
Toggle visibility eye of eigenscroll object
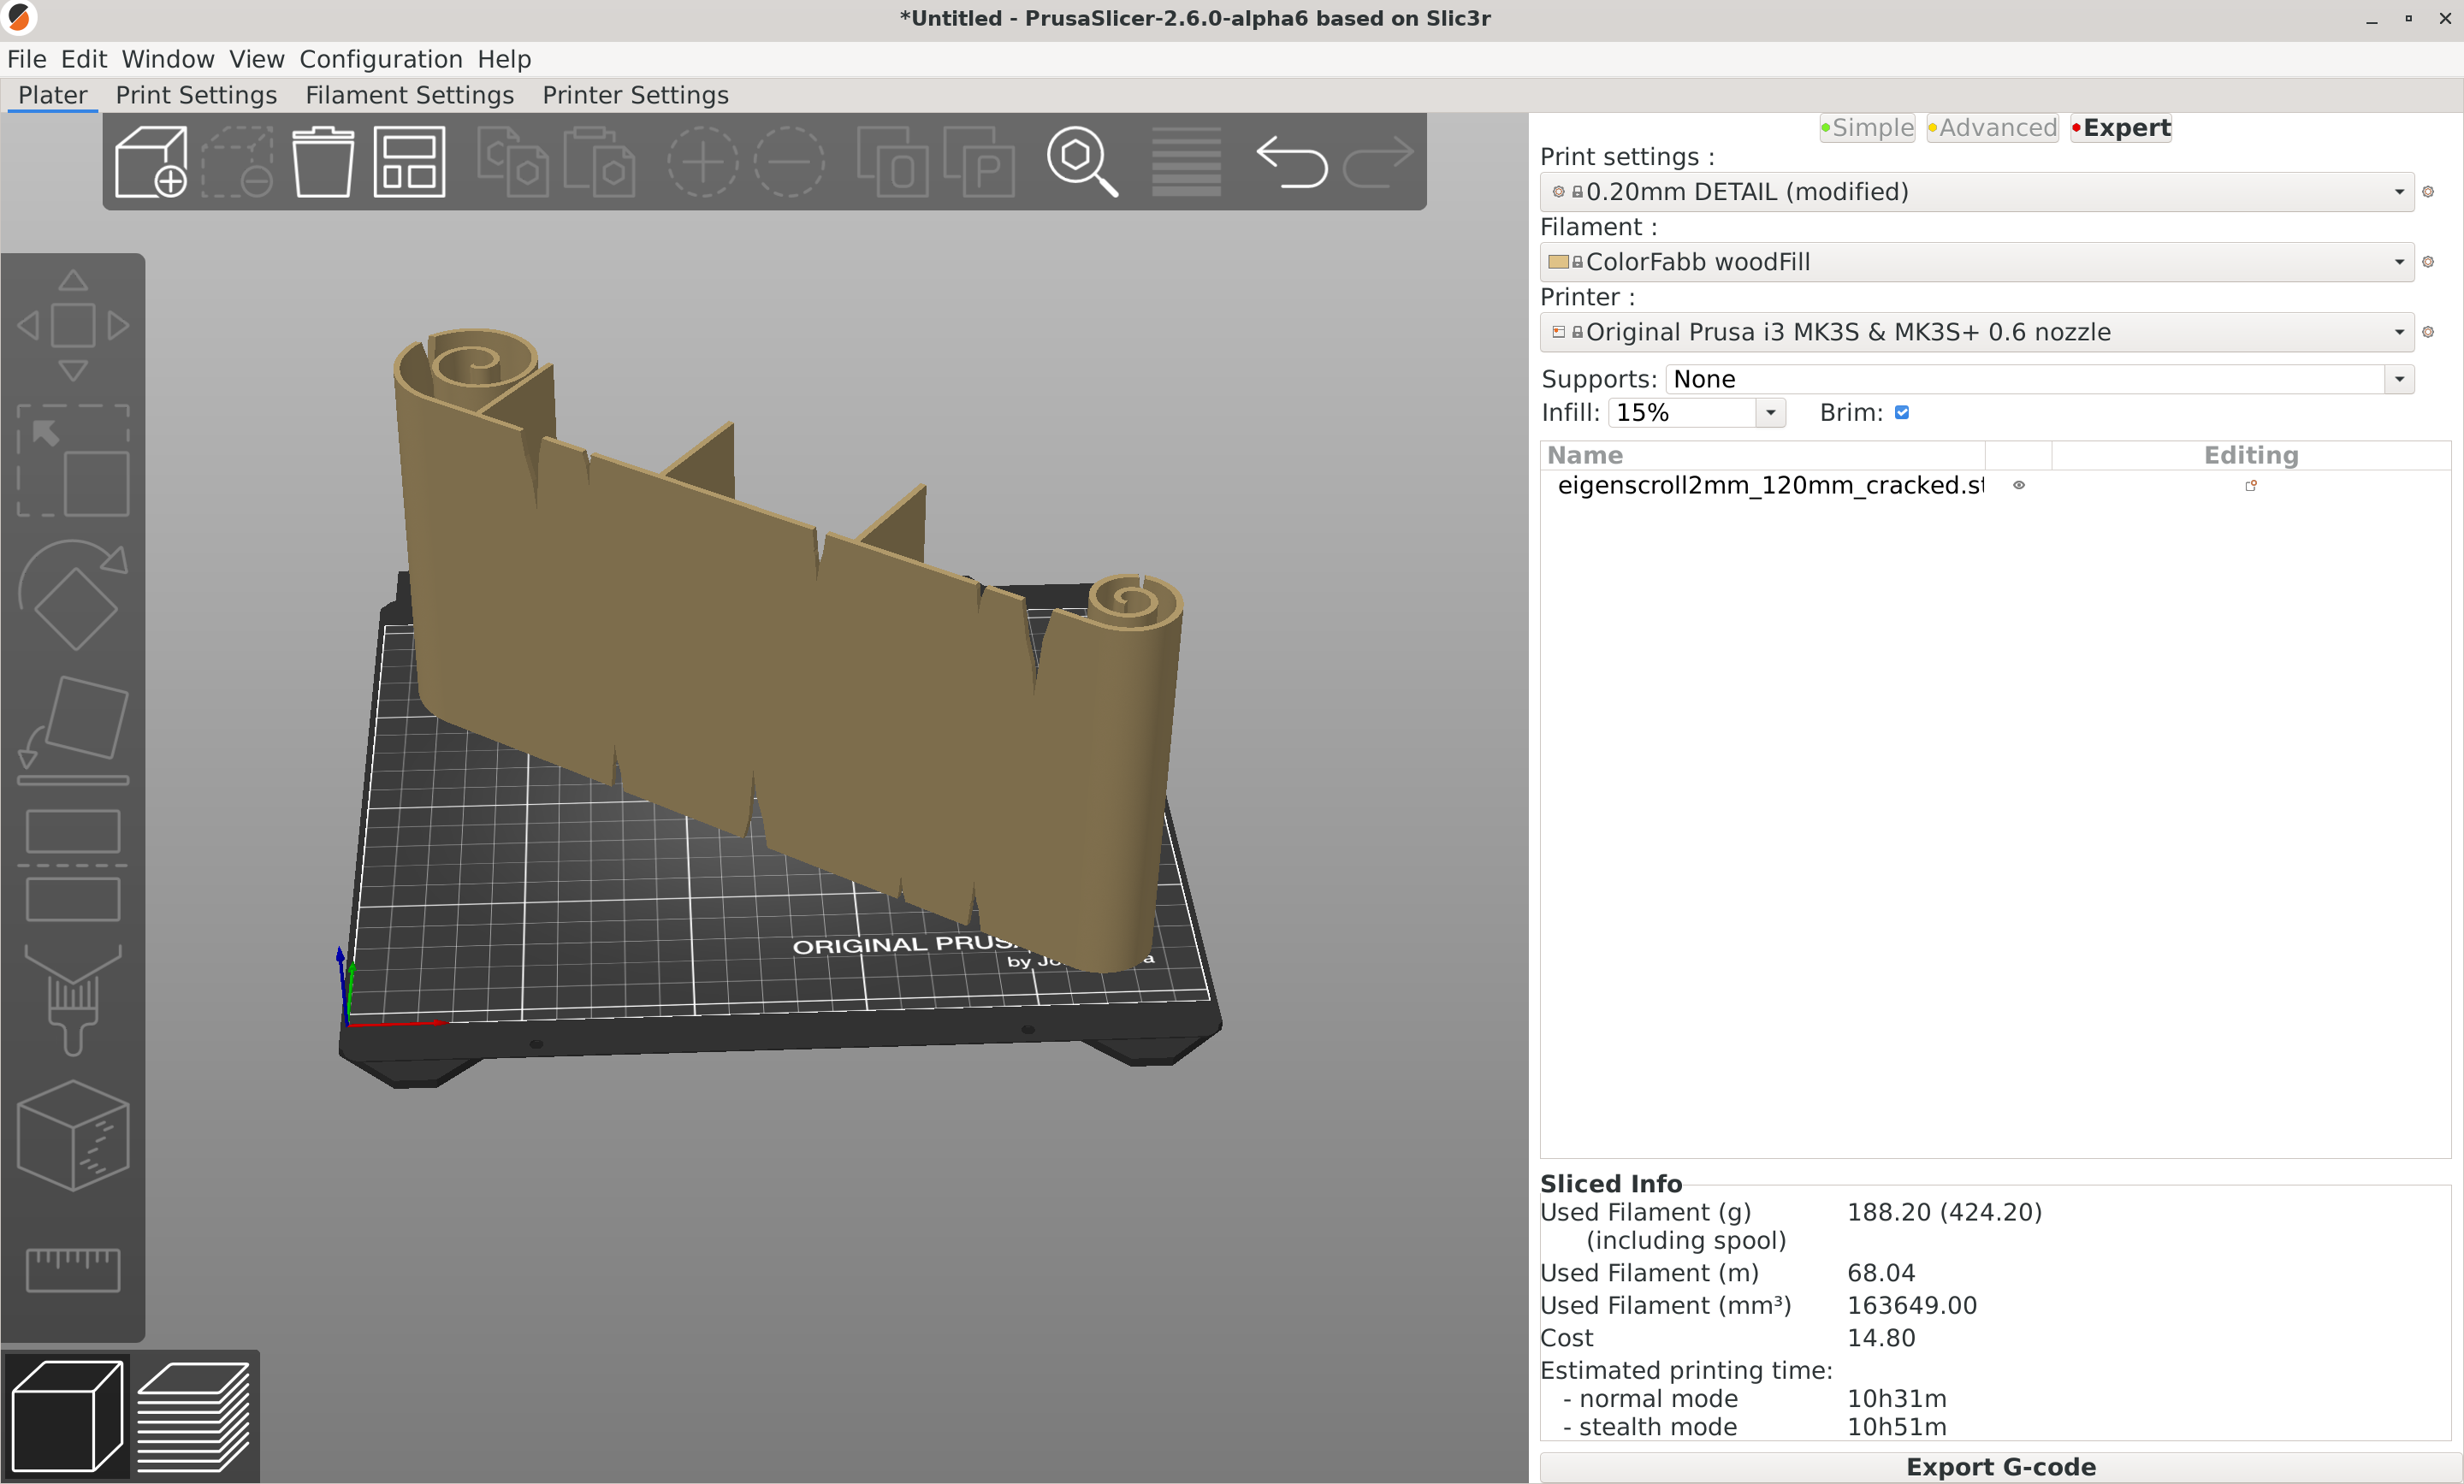(2019, 485)
